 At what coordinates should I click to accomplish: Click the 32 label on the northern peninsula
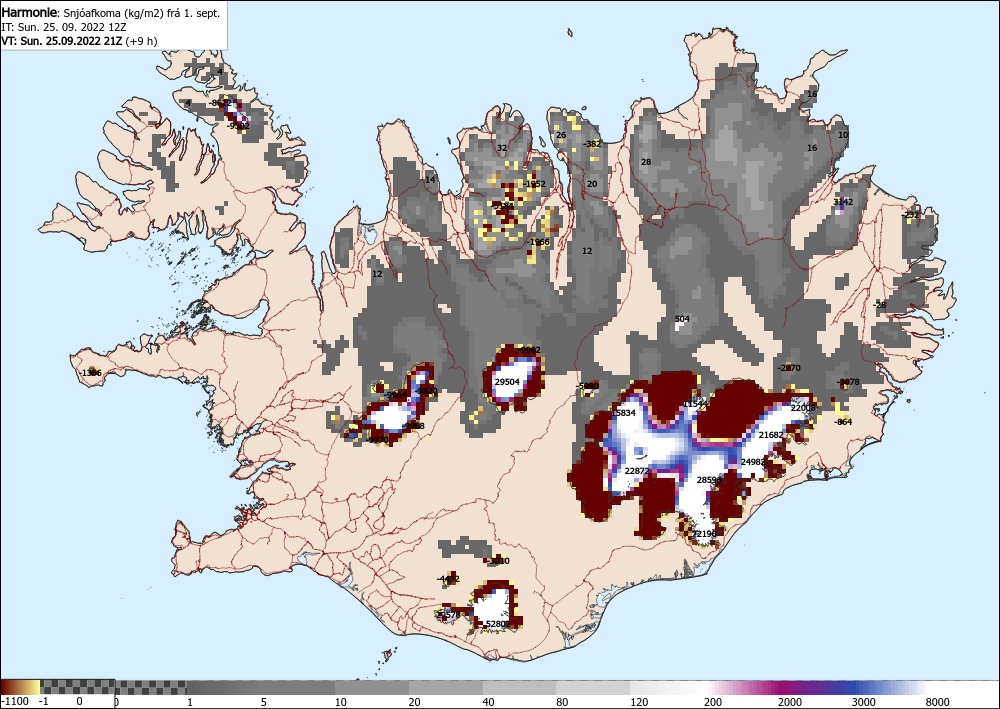(502, 148)
